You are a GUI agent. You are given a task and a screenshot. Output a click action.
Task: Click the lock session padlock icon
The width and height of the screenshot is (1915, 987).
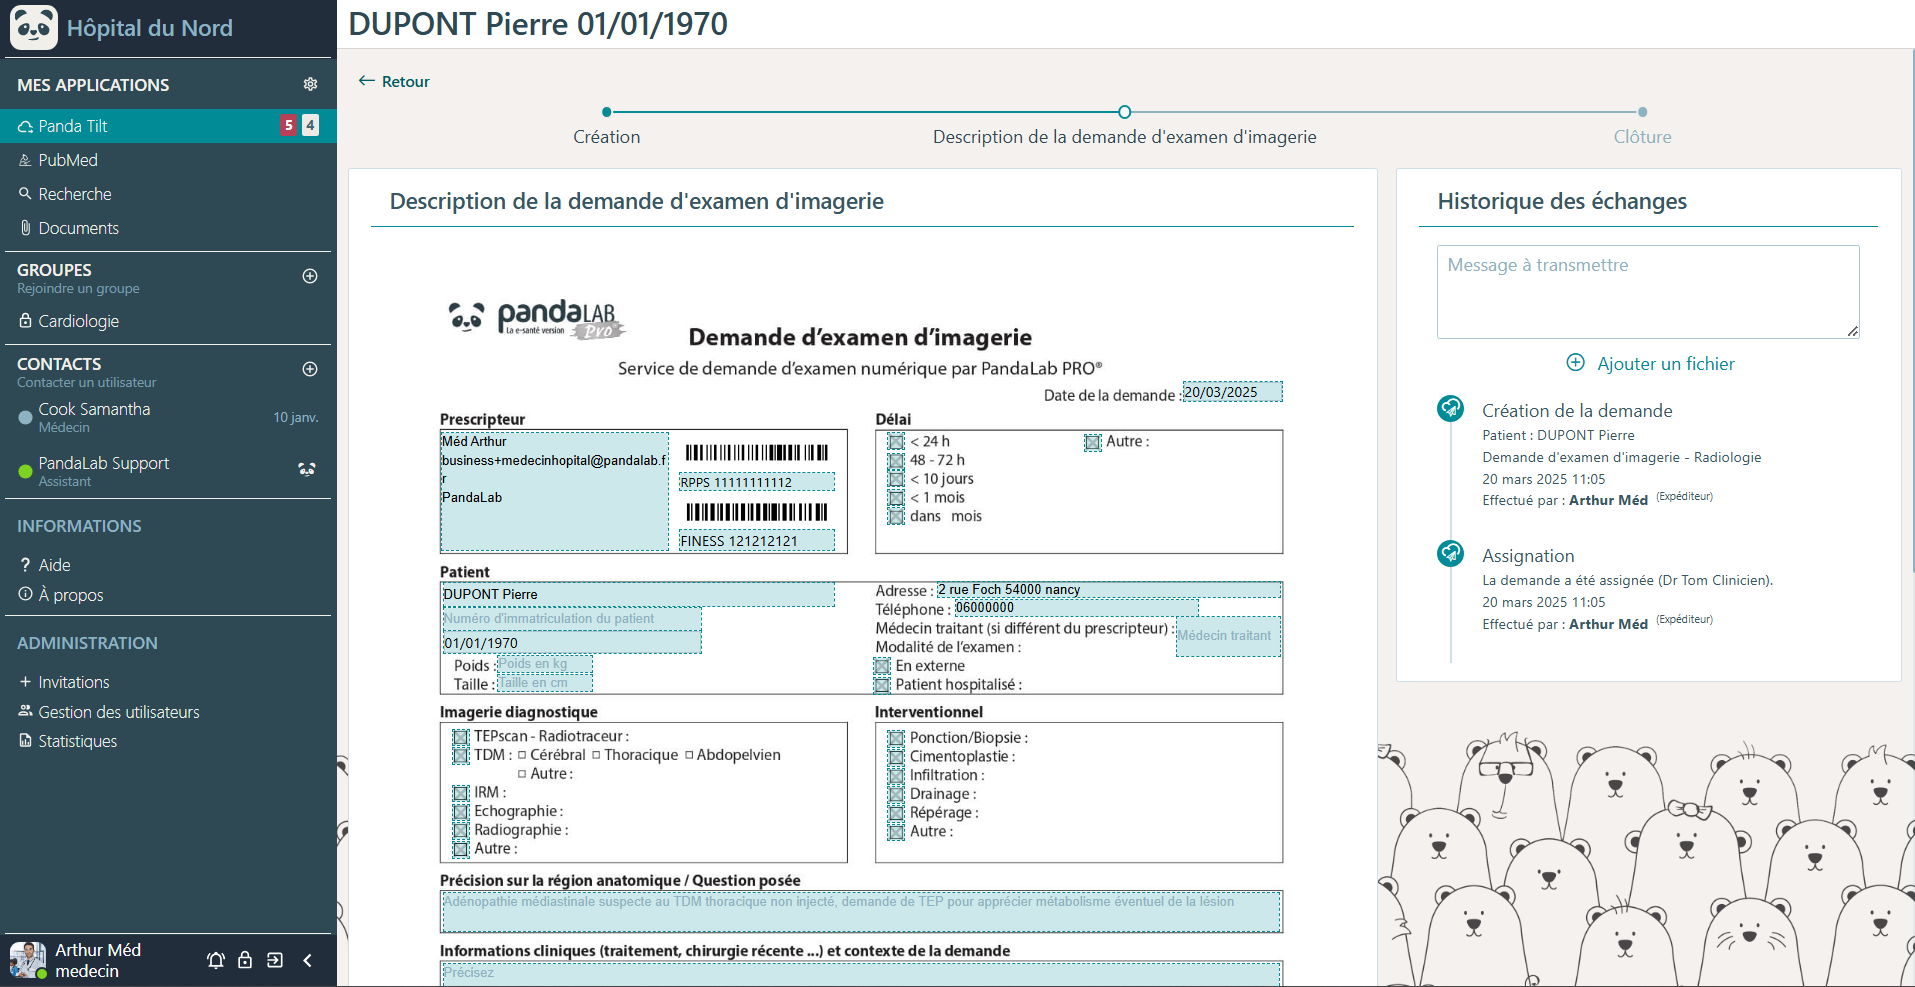coord(245,960)
